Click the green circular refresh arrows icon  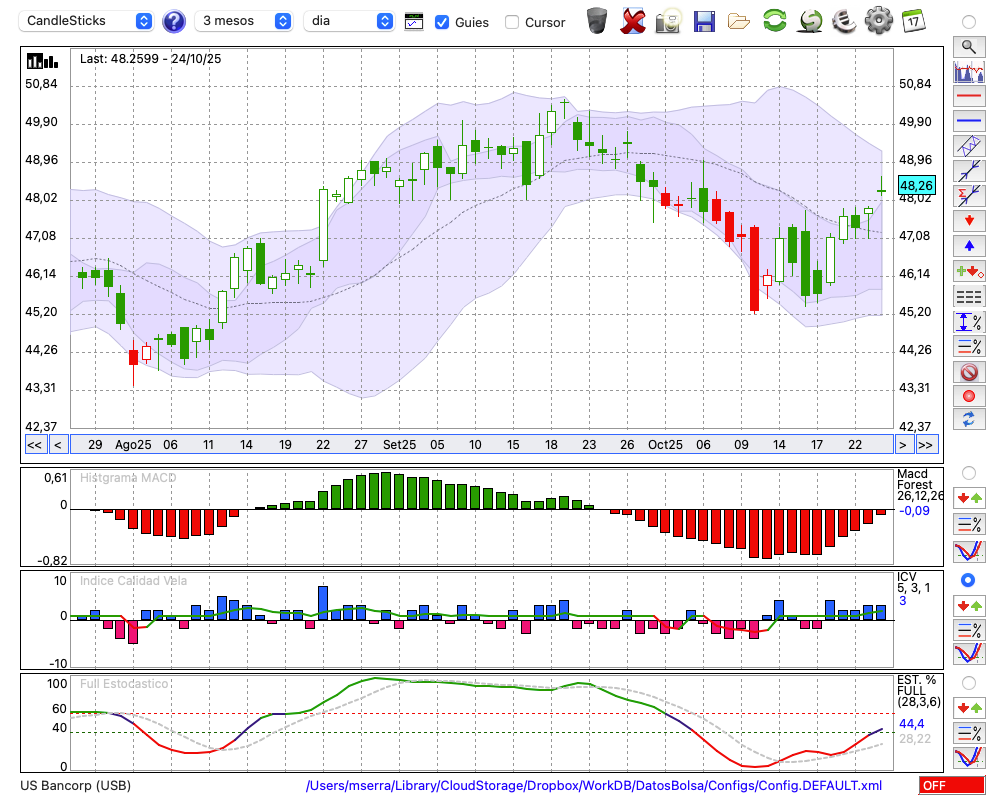pos(775,21)
